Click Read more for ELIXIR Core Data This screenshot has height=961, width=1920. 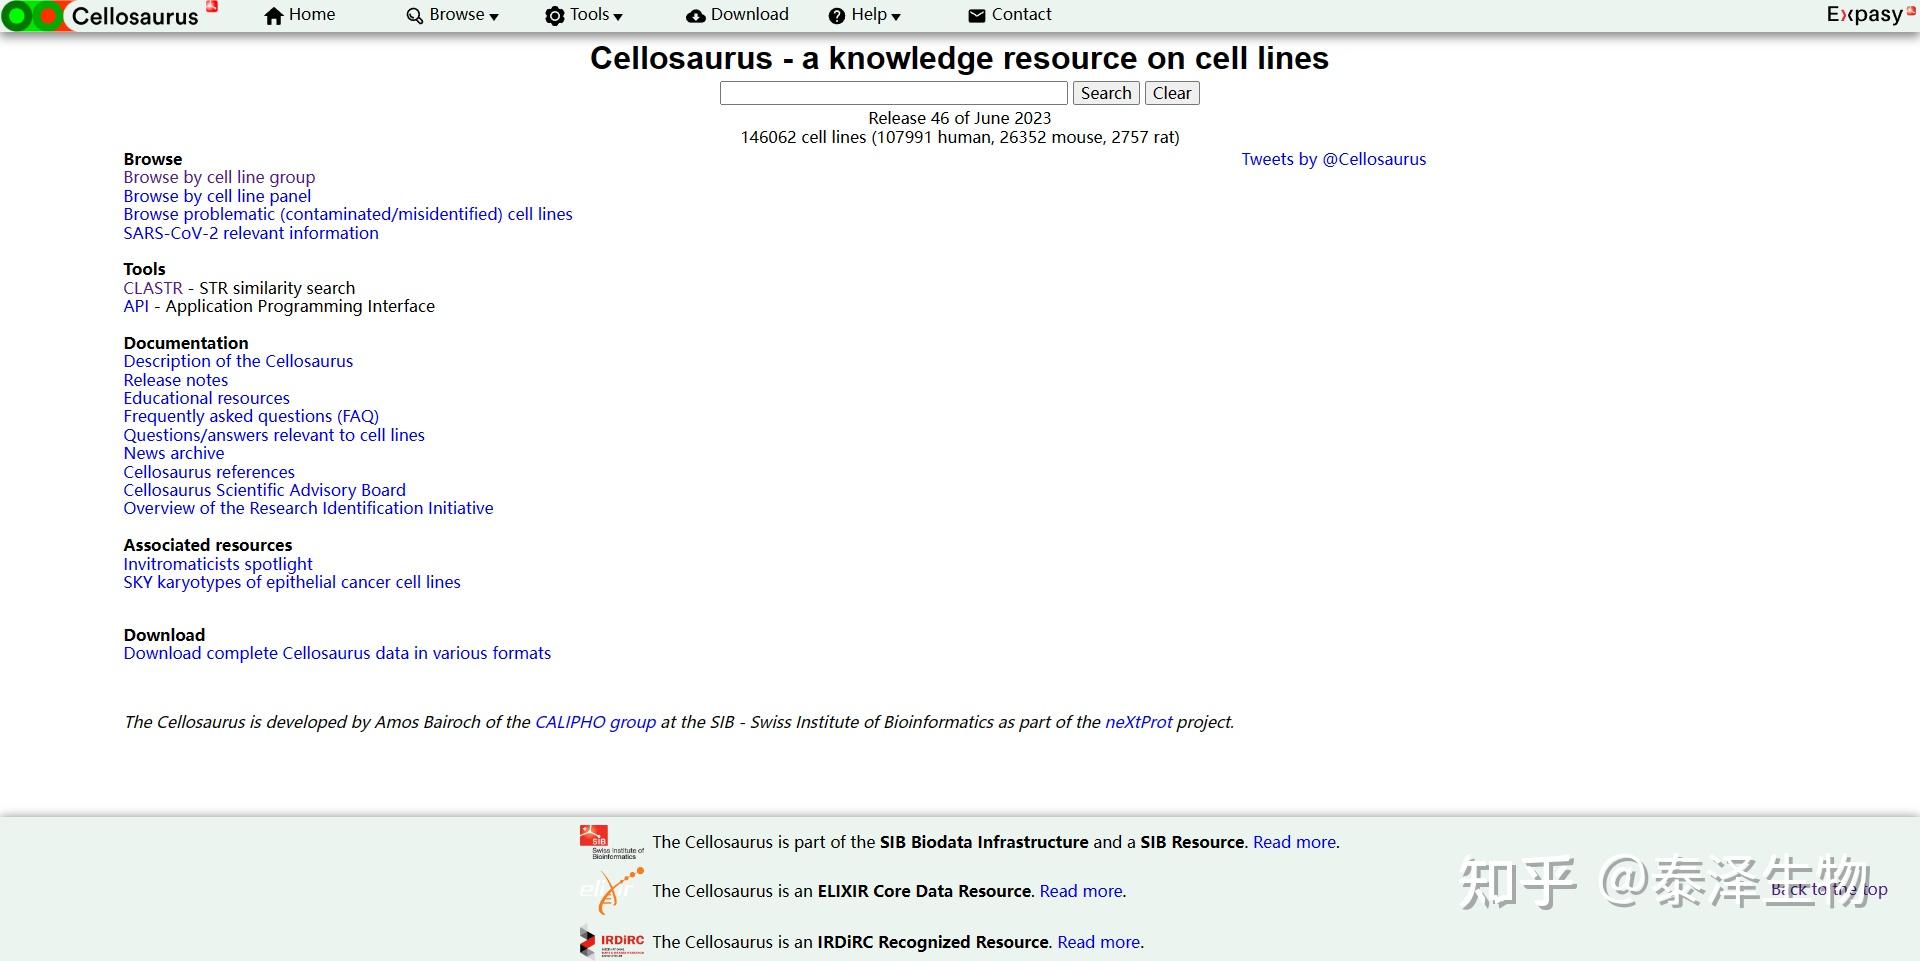1081,891
